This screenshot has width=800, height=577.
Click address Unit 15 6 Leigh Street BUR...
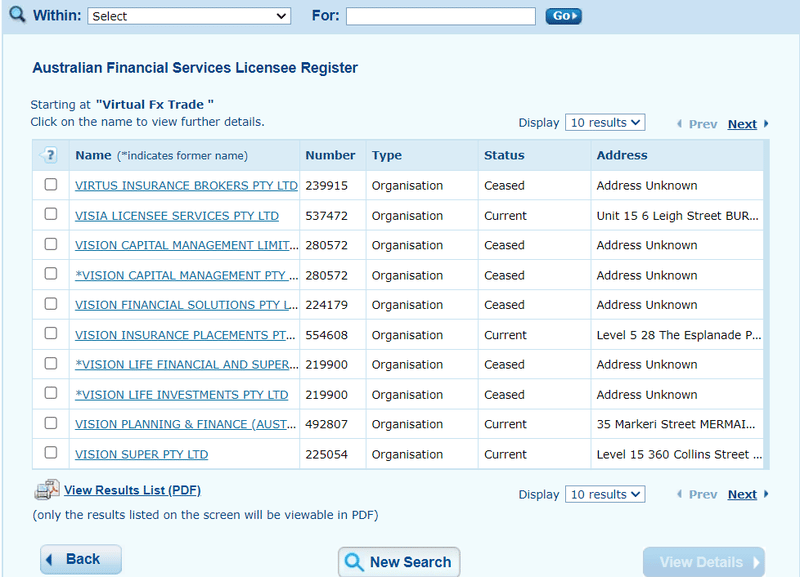click(x=678, y=216)
